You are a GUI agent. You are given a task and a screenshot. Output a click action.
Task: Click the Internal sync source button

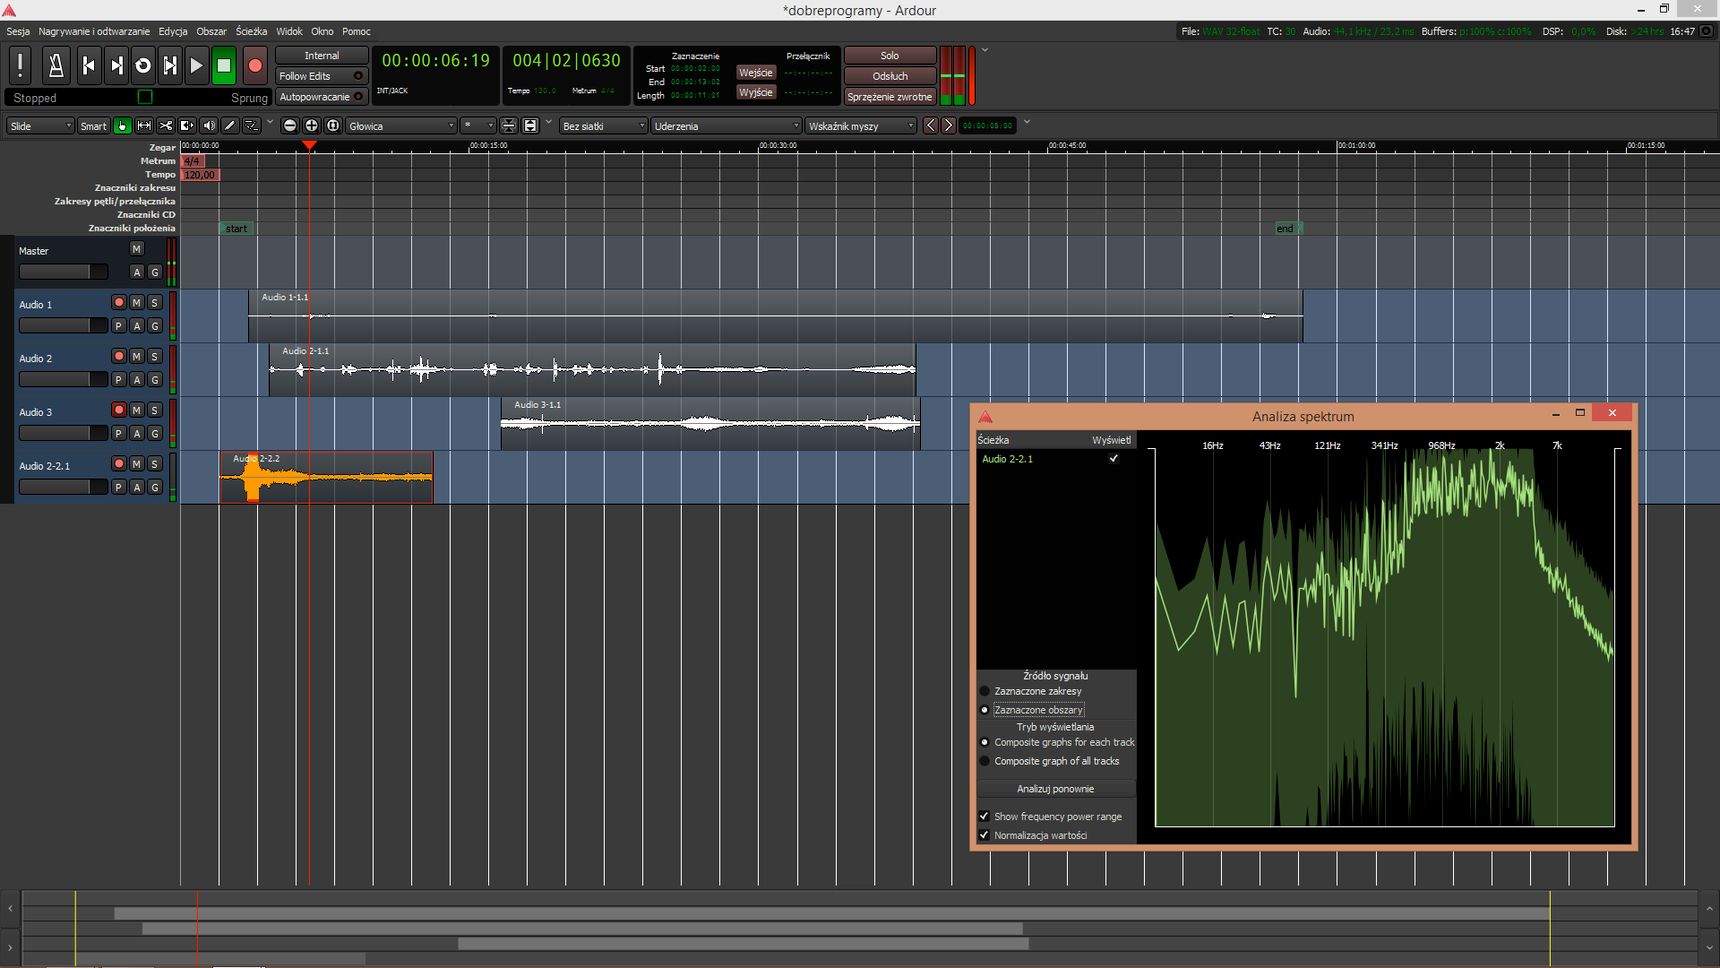click(321, 56)
